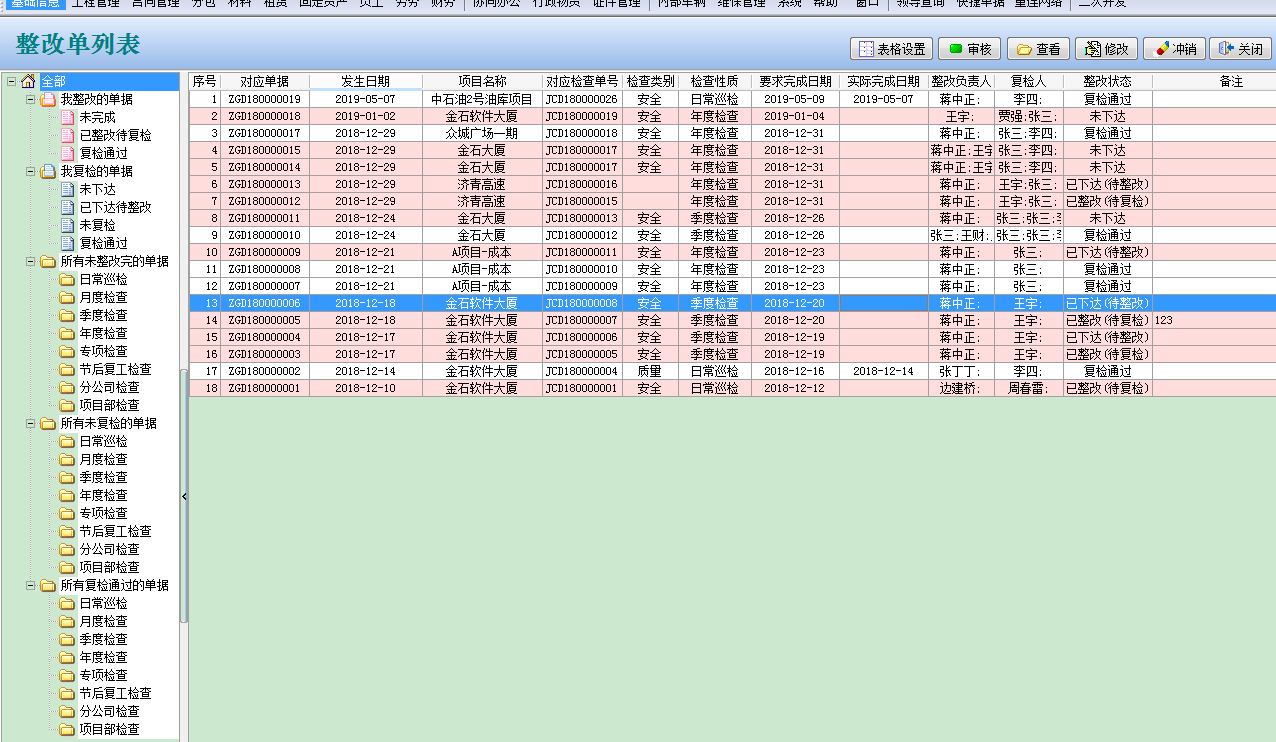1276x742 pixels.
Task: Click the home icon beside 全部
Action: 28,81
